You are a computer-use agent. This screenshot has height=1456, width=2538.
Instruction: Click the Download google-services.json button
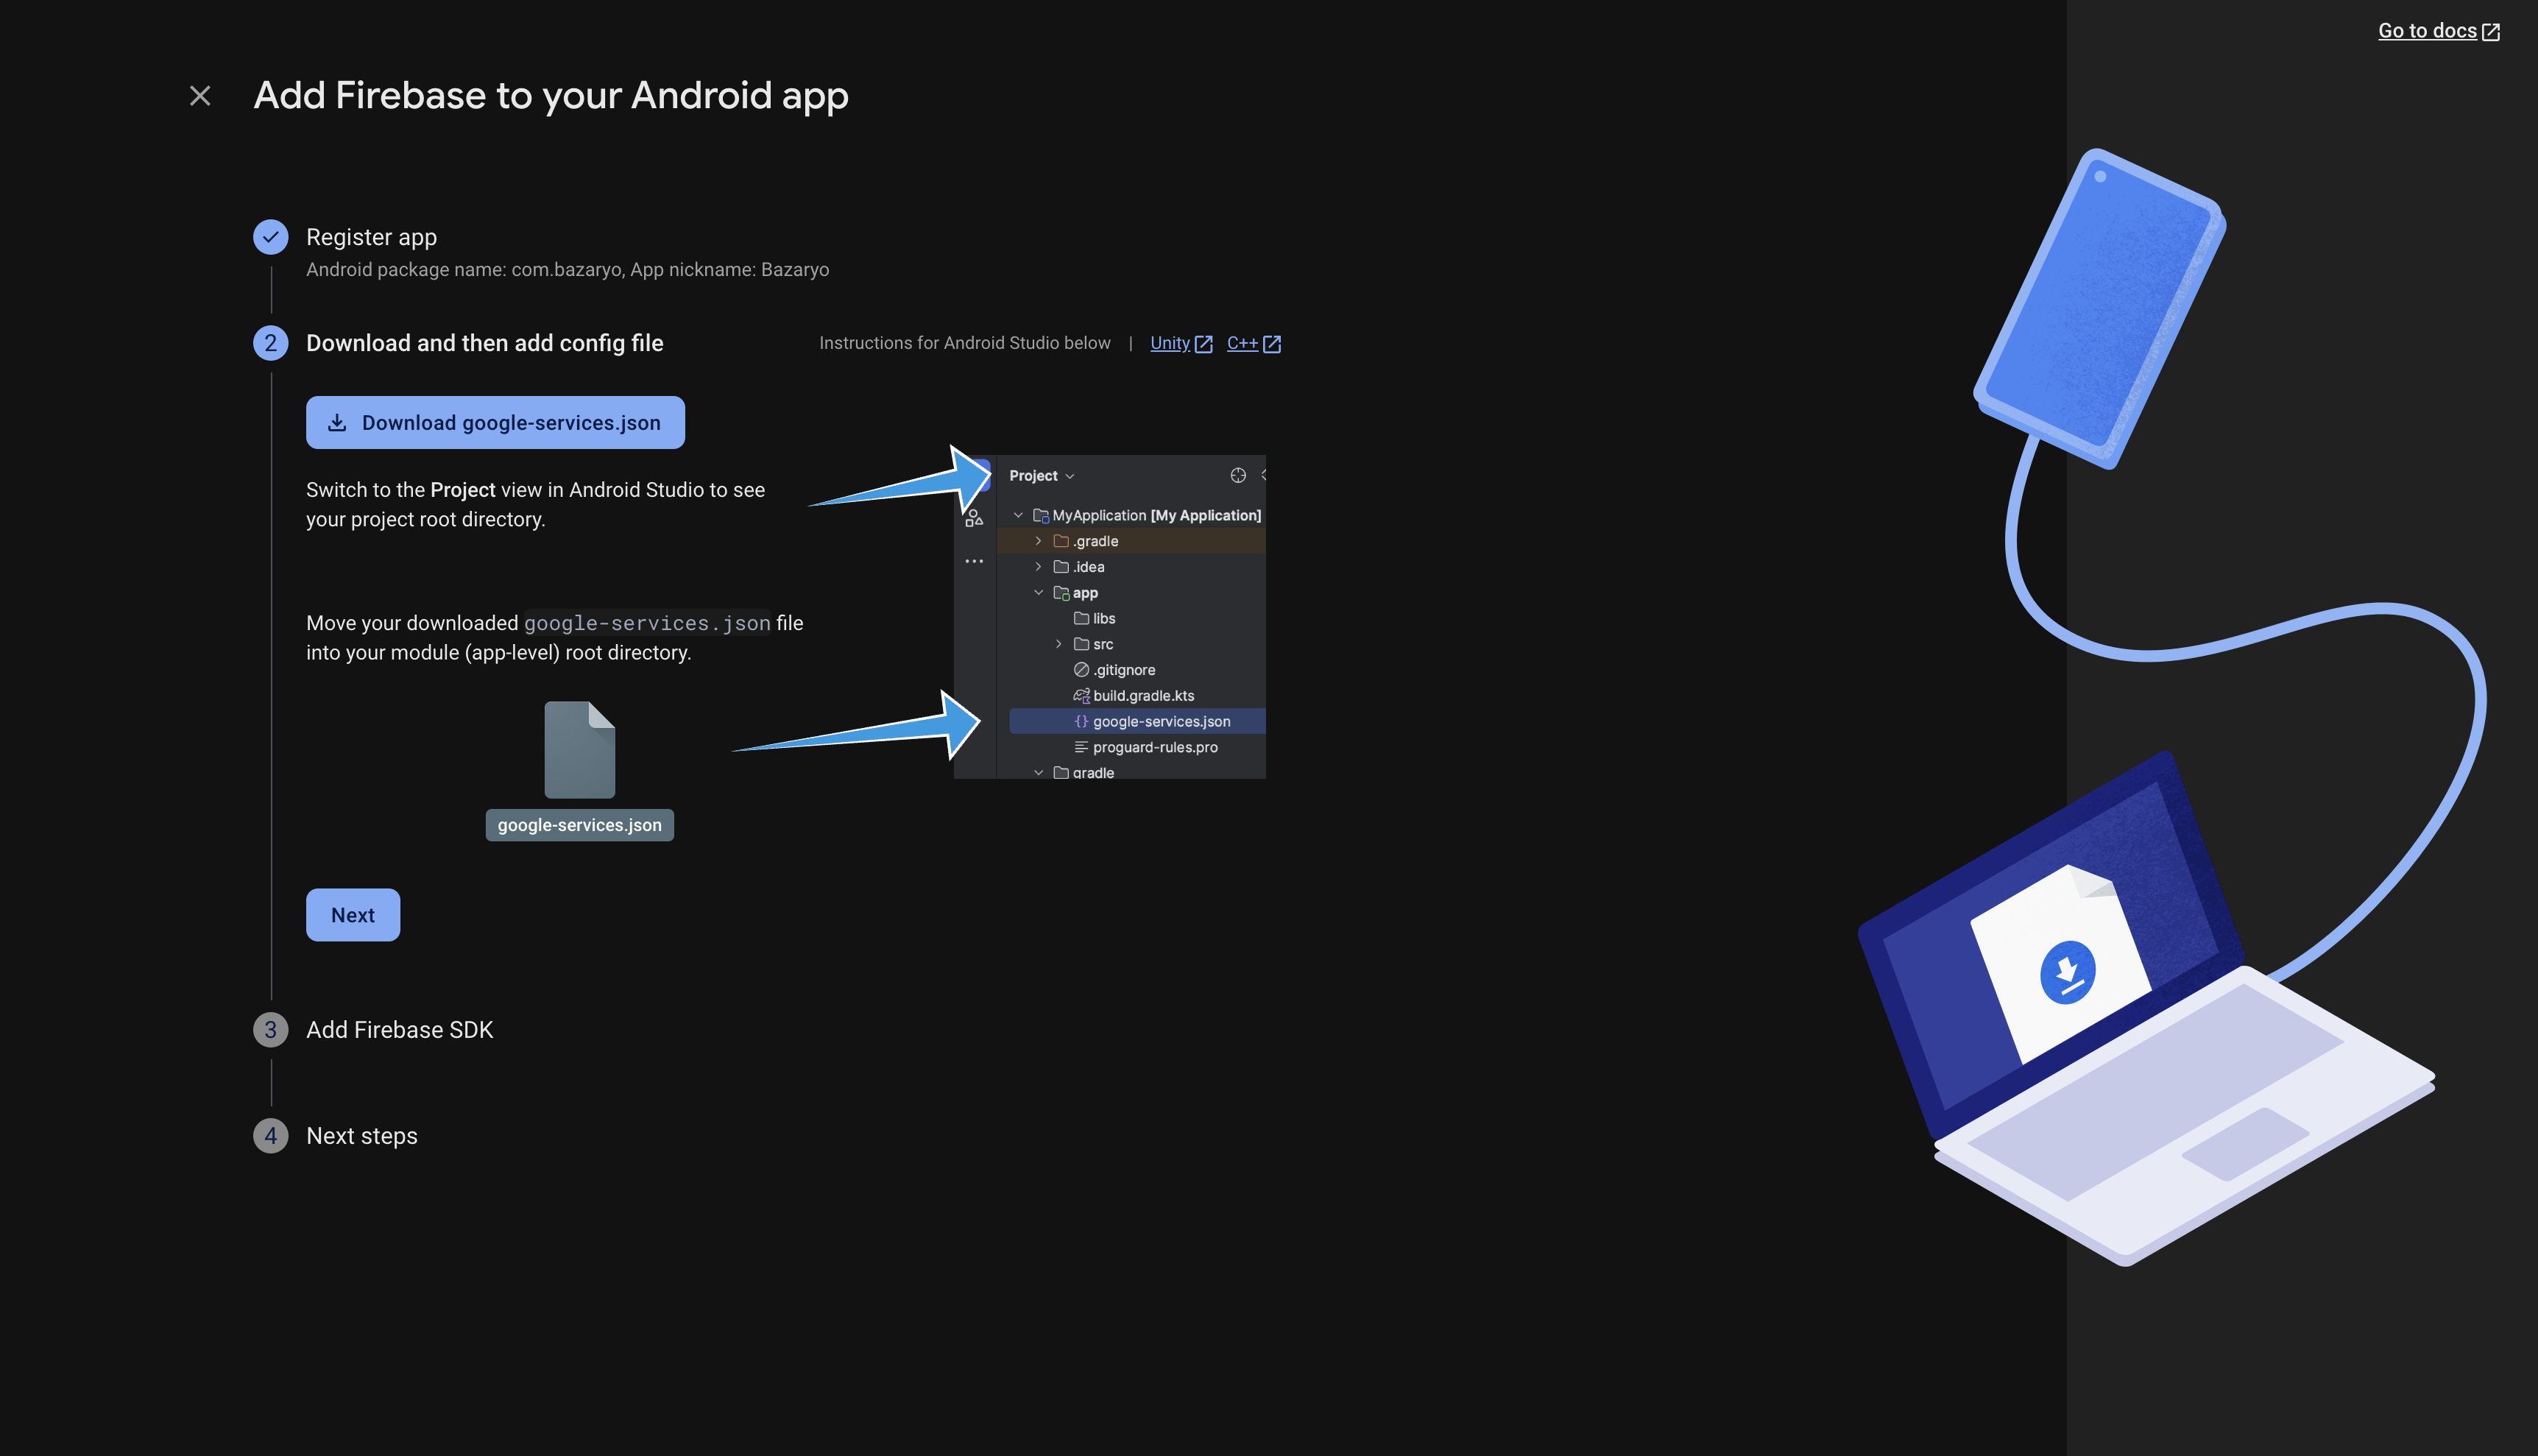[495, 423]
